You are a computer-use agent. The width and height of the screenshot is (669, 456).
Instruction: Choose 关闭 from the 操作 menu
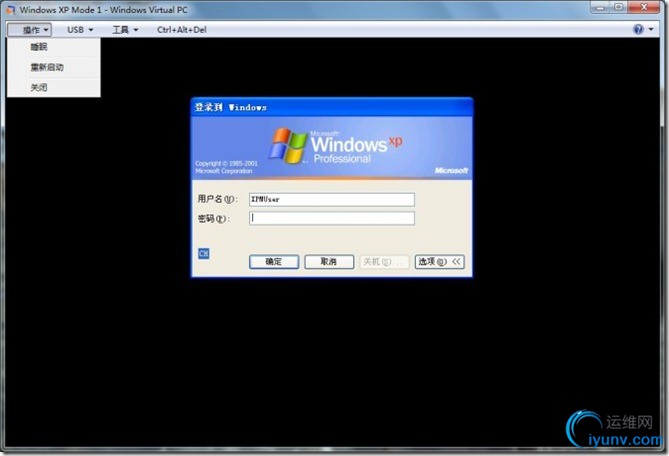click(x=54, y=87)
